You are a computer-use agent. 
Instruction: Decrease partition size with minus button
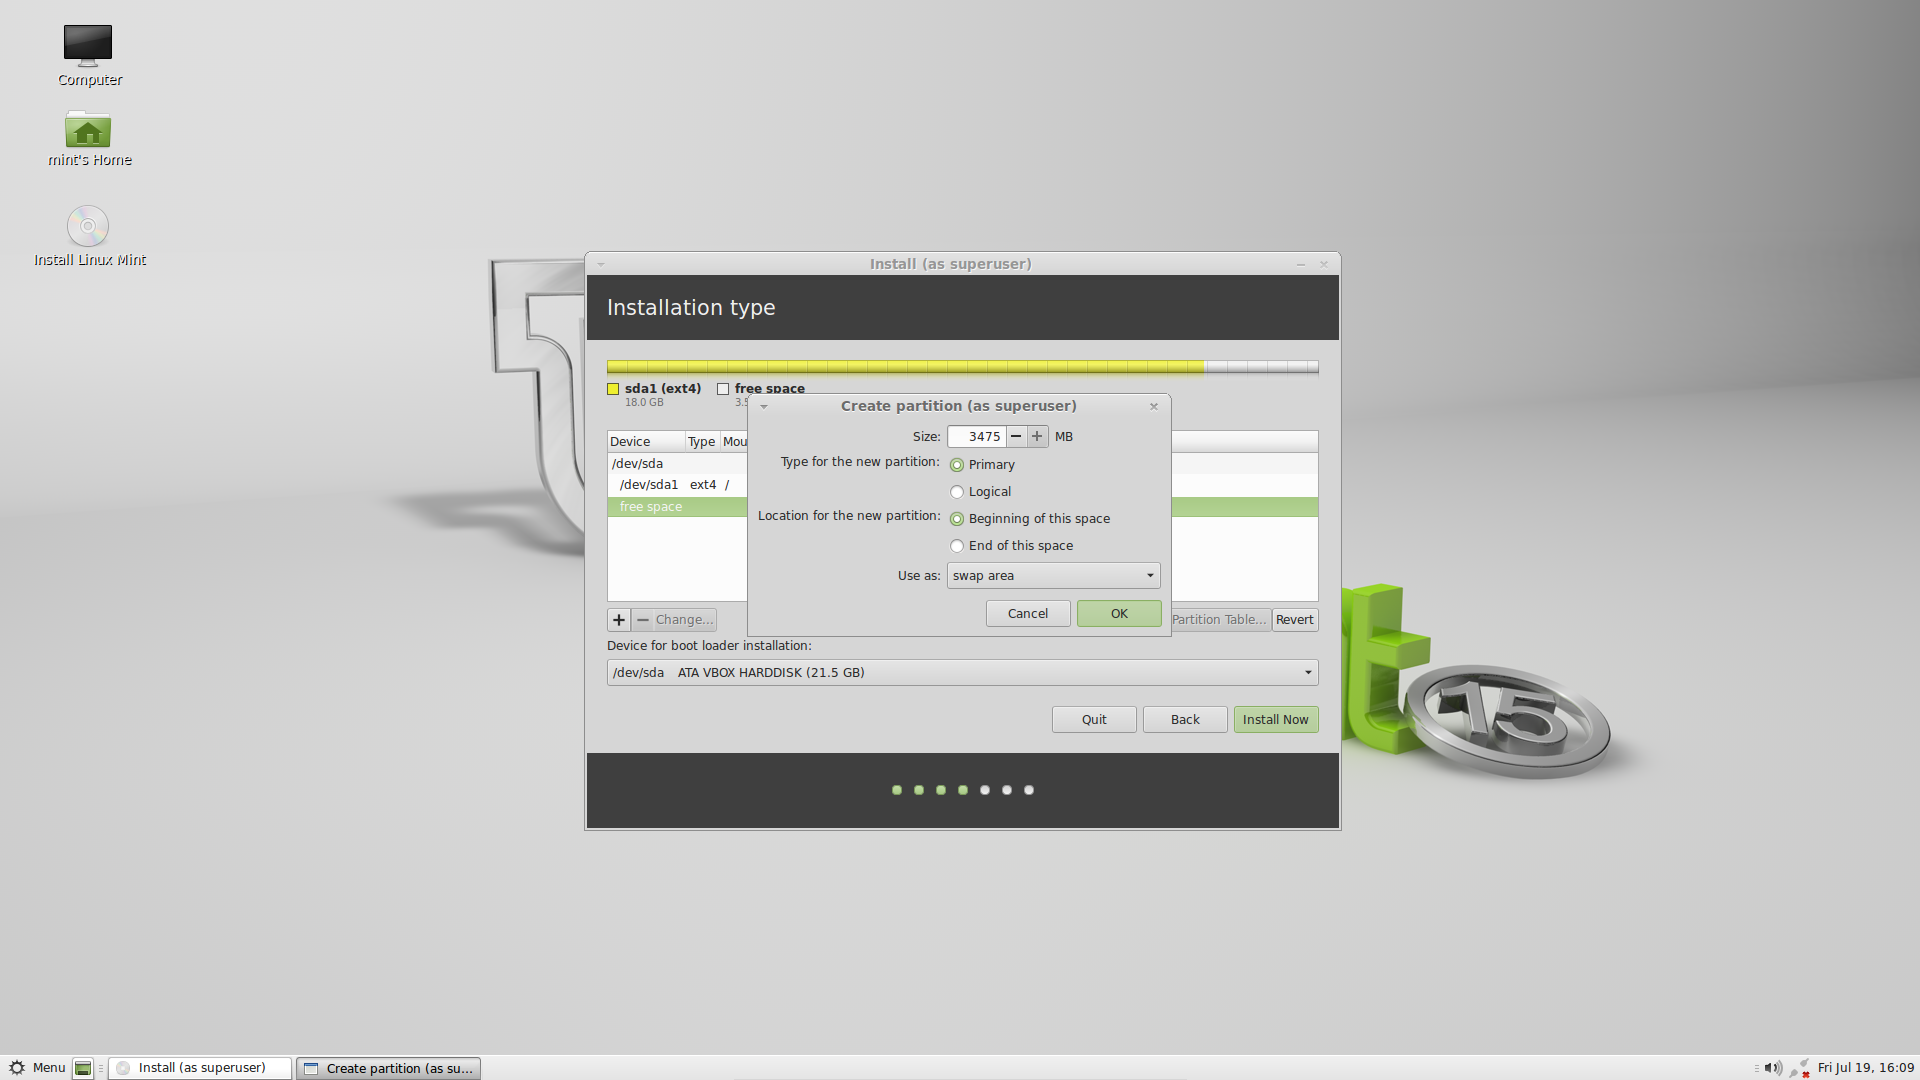pyautogui.click(x=1016, y=437)
